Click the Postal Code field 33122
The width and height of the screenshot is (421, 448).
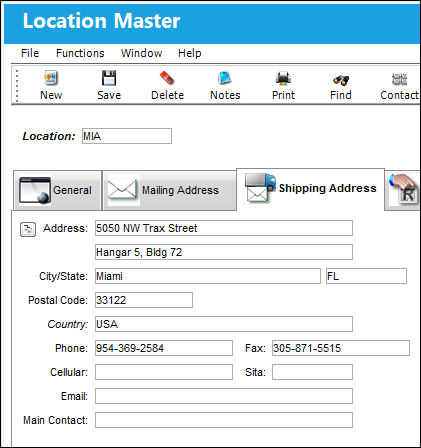(144, 300)
